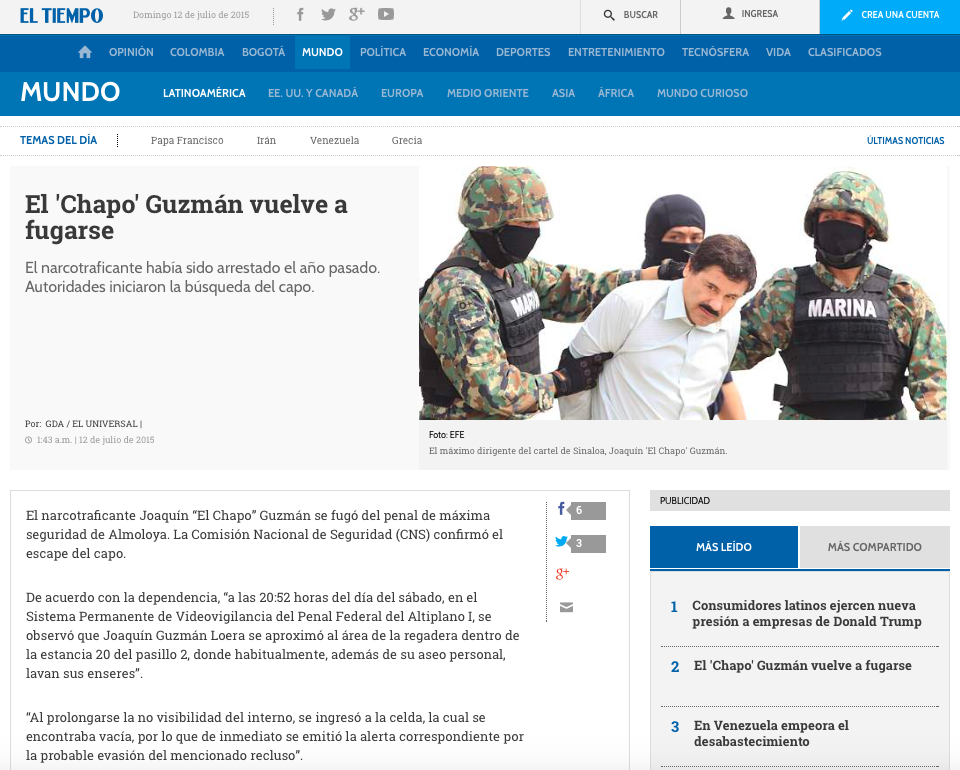Image resolution: width=960 pixels, height=770 pixels.
Task: Share article on Twitter via sidebar icon
Action: 562,543
